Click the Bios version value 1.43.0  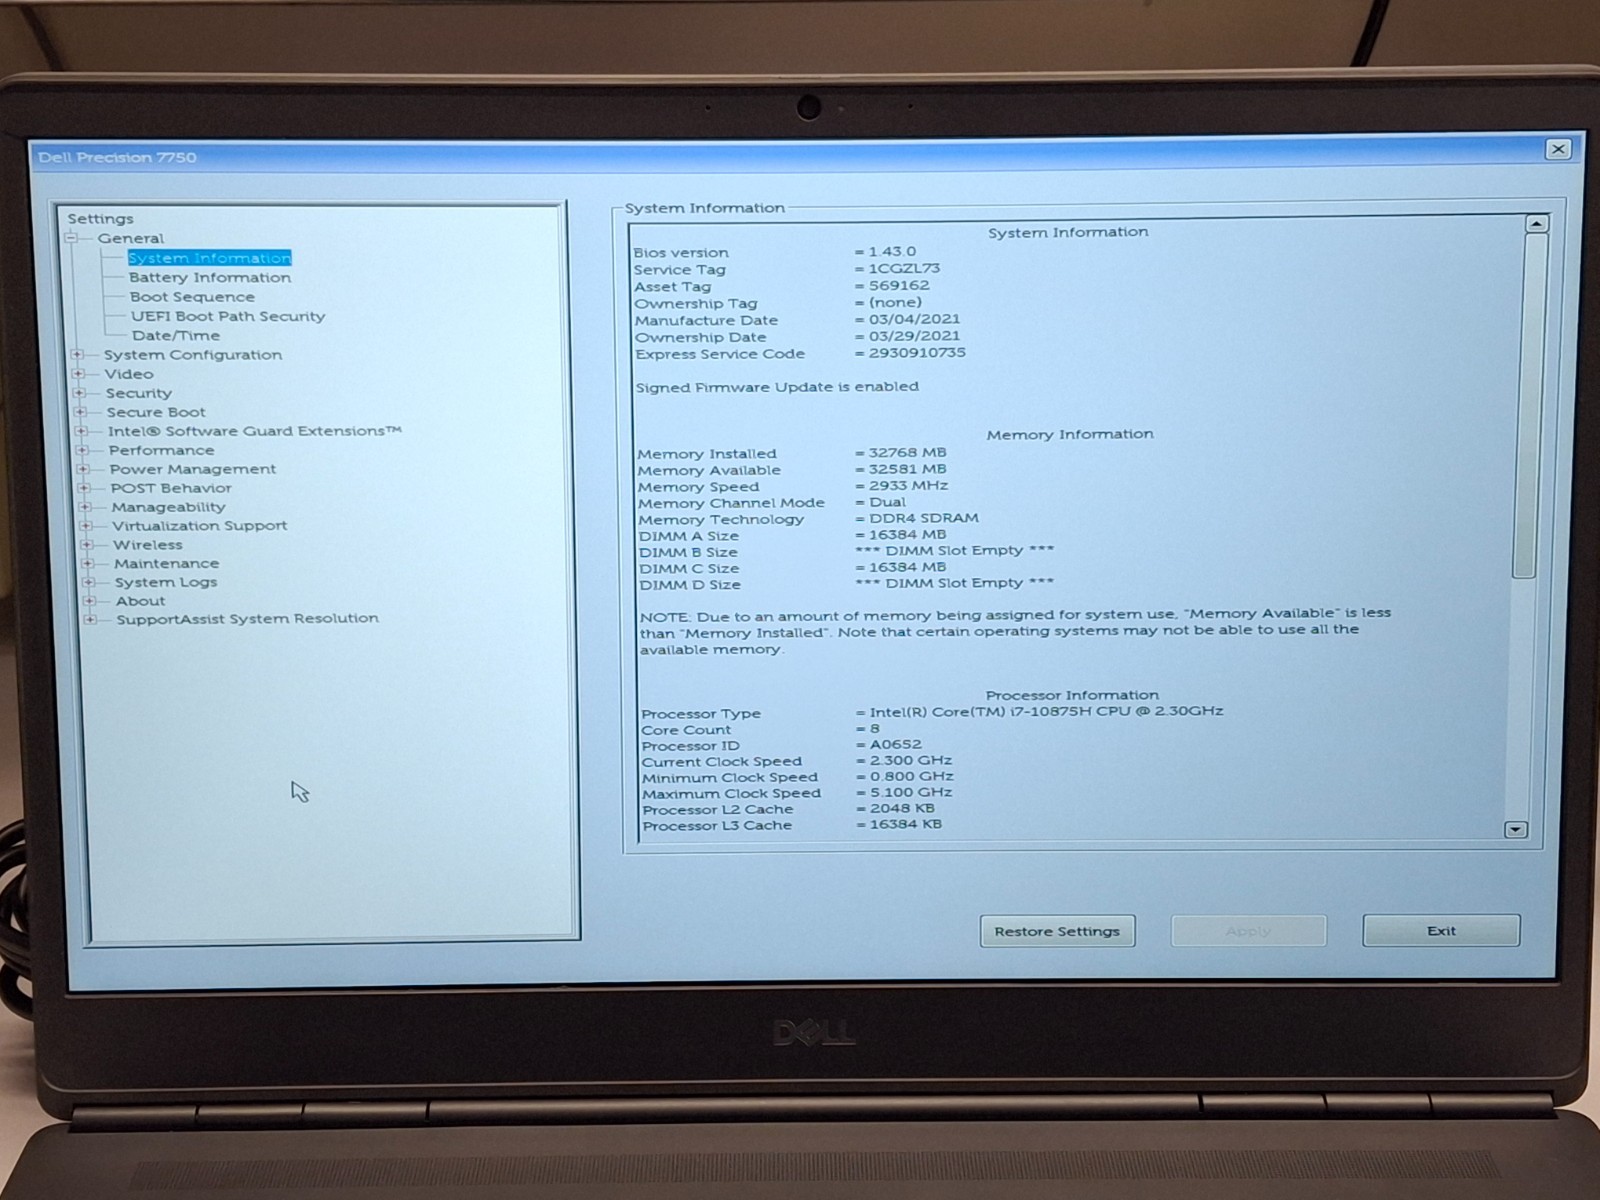(x=892, y=252)
